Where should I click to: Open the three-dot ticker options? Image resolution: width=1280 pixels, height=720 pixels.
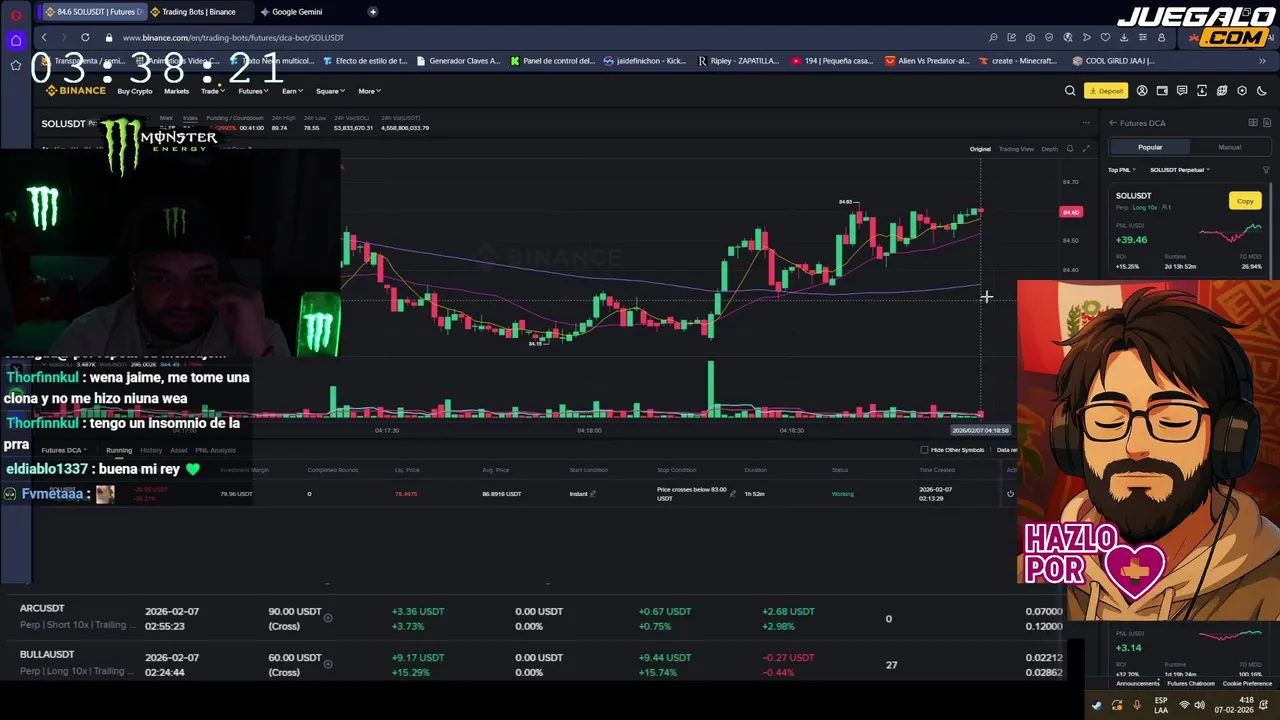[x=1086, y=123]
